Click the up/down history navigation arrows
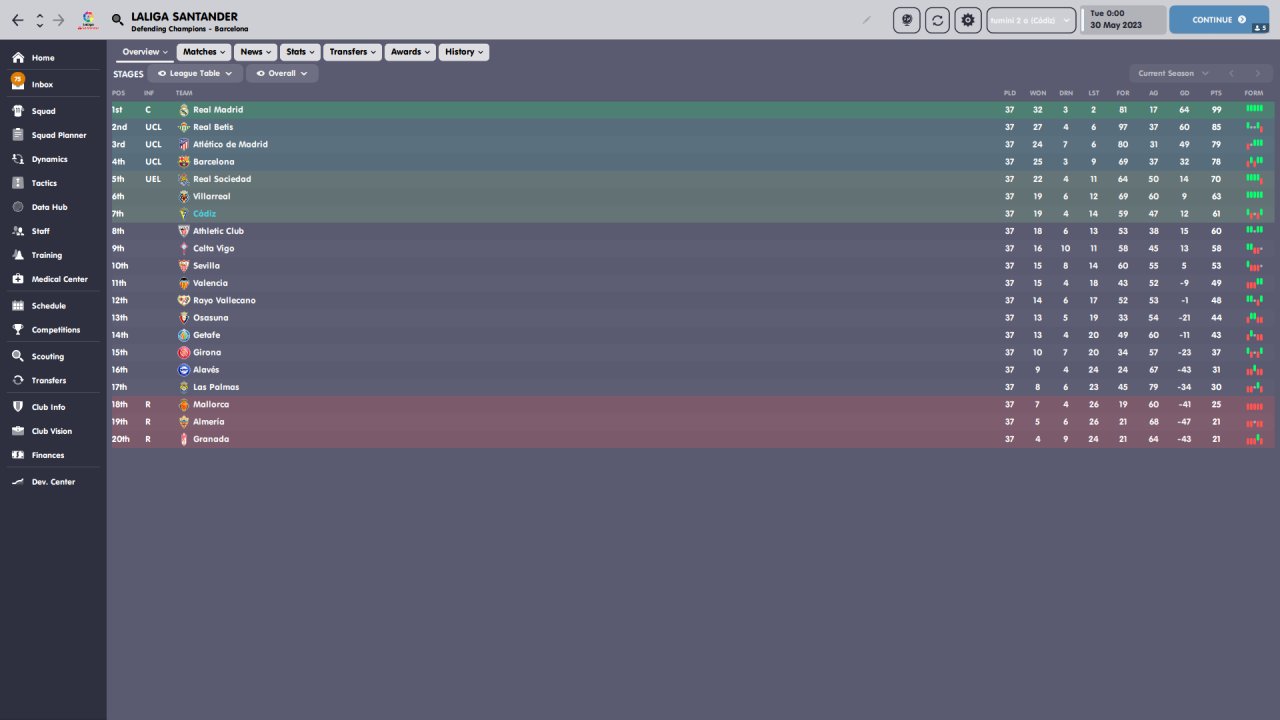1280x720 pixels. [x=39, y=20]
